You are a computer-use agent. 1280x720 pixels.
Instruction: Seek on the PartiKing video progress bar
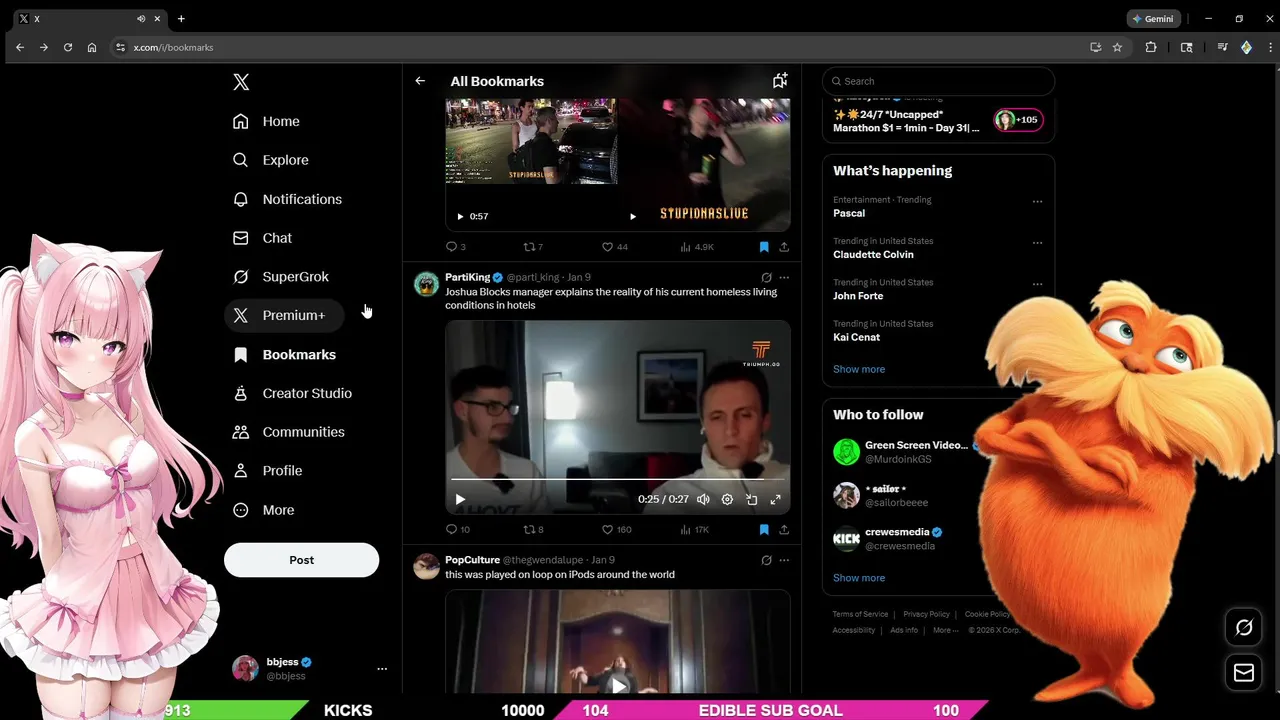(x=617, y=480)
